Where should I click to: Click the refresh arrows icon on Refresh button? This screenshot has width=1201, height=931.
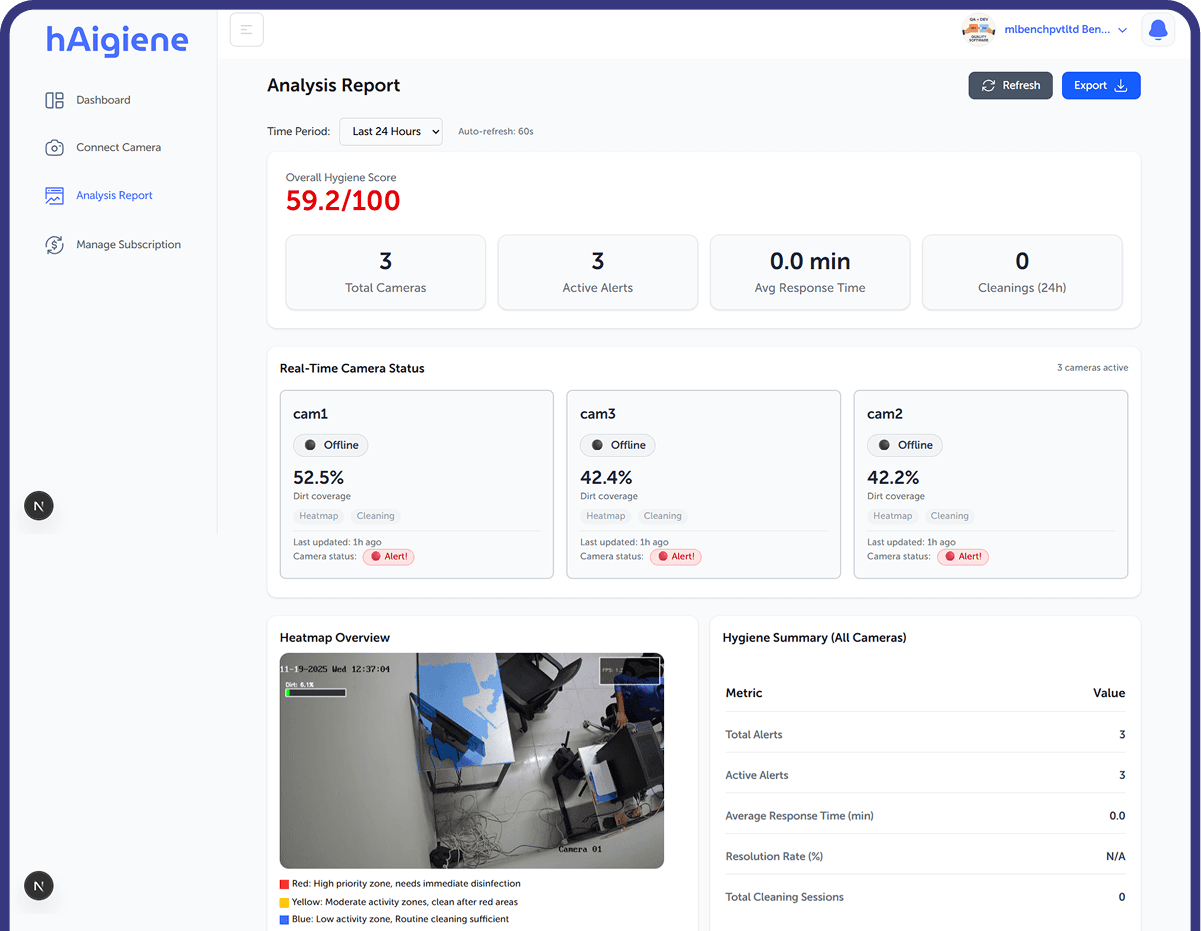tap(988, 85)
